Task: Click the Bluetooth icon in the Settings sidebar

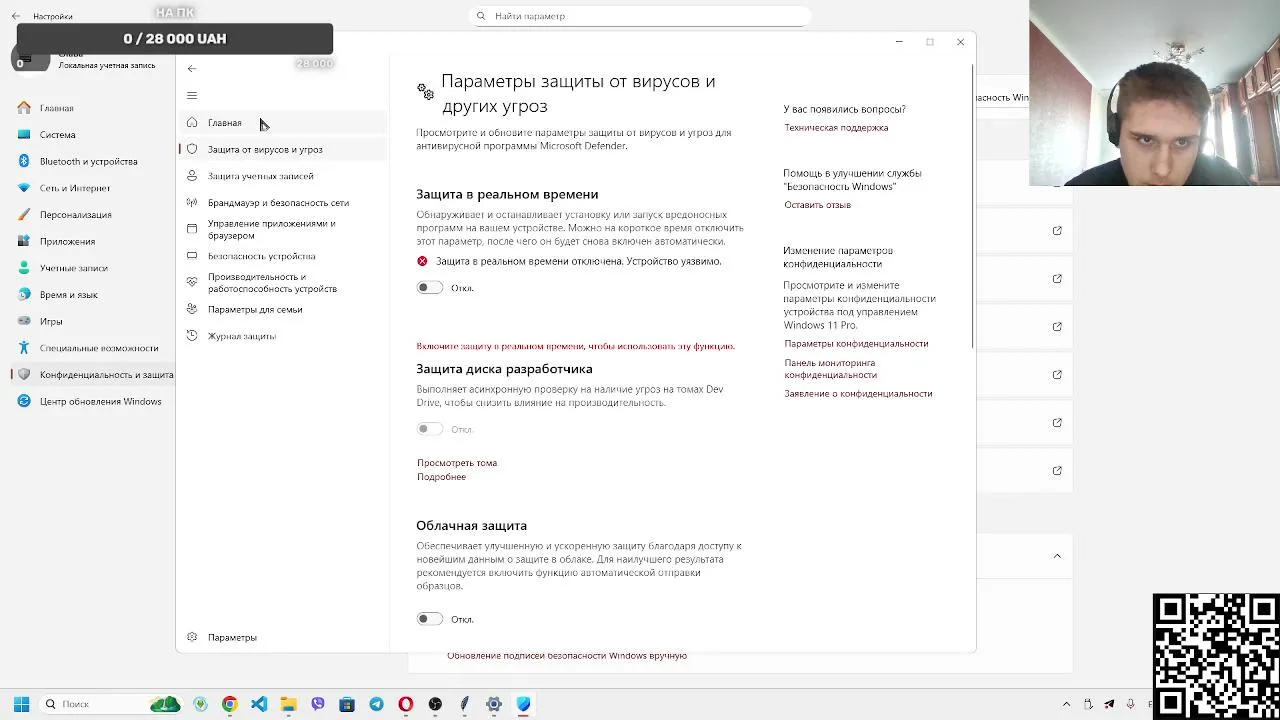Action: click(24, 161)
